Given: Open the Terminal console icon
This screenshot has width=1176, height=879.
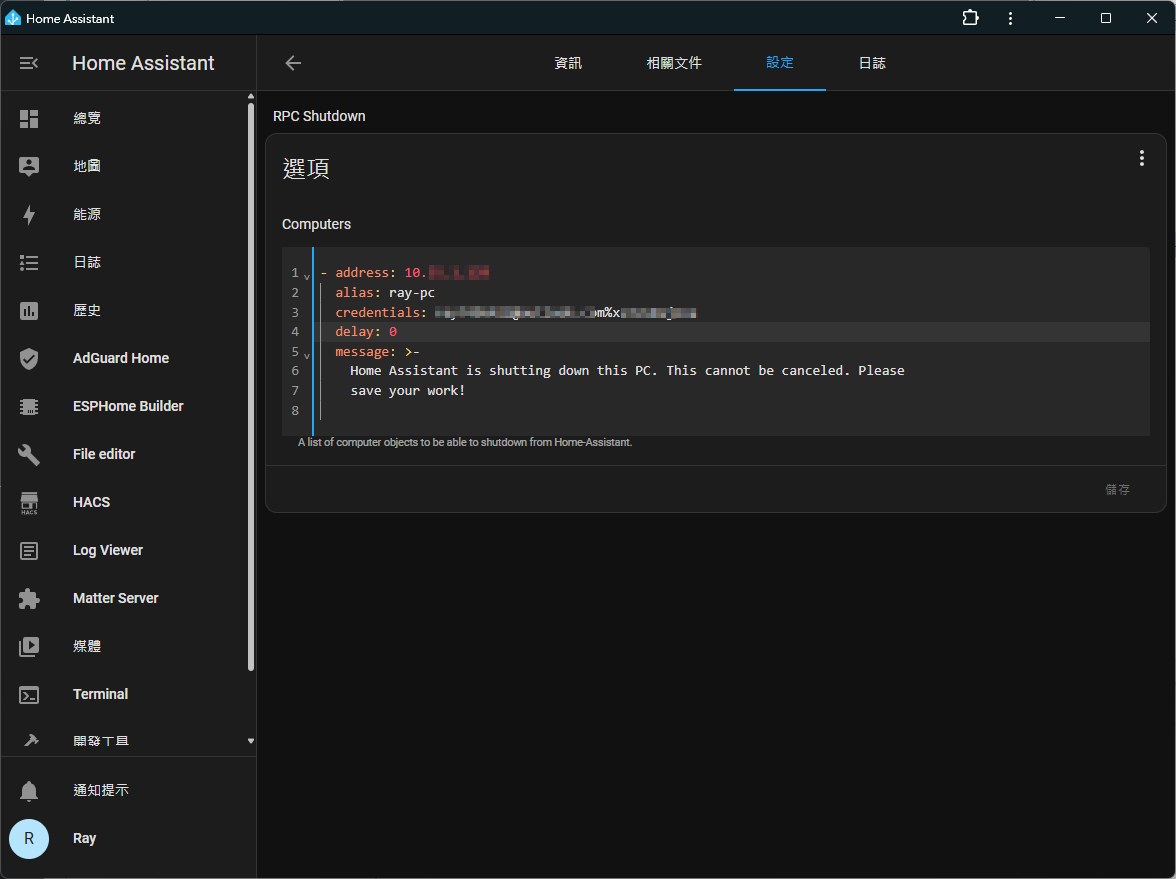Looking at the screenshot, I should 28,694.
